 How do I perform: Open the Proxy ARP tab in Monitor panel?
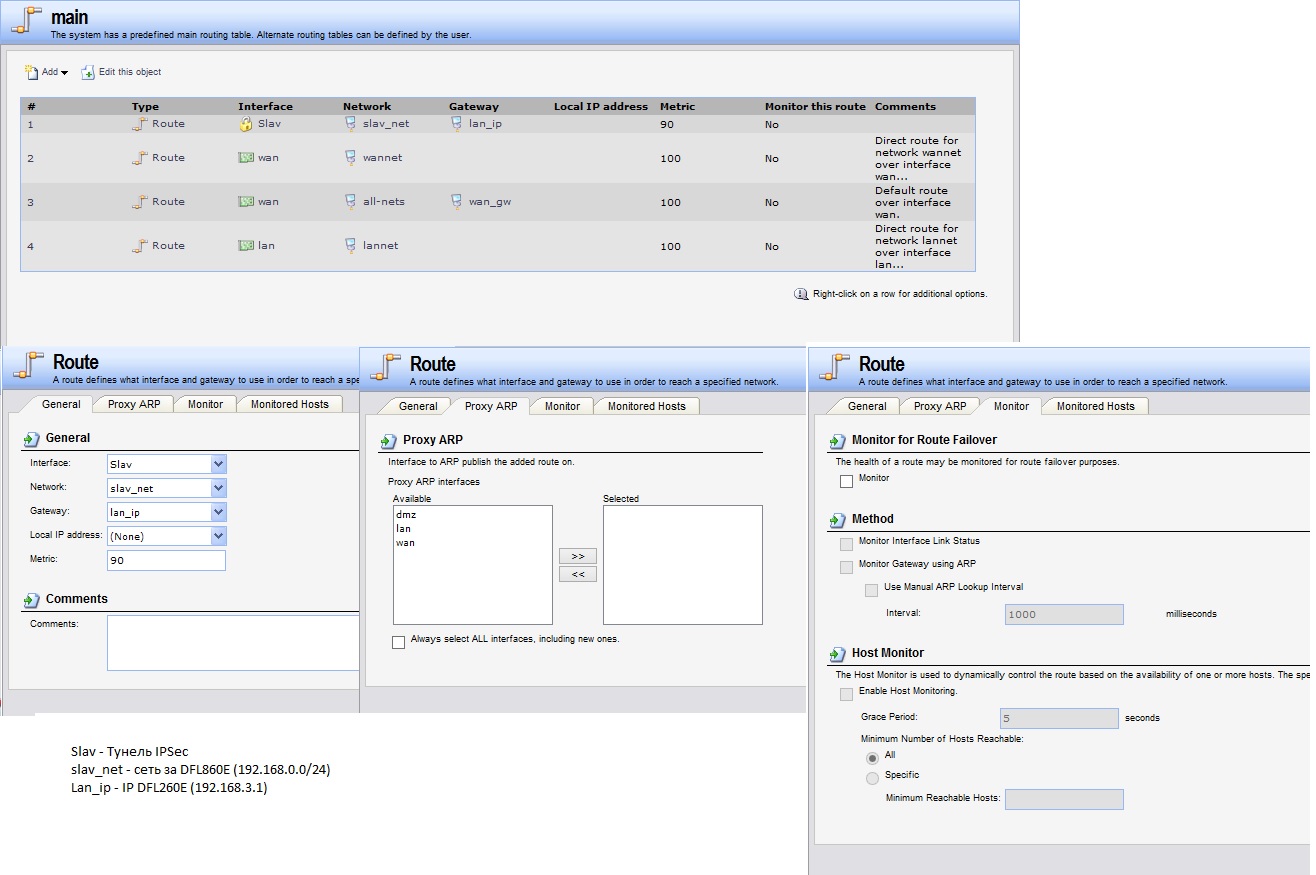pyautogui.click(x=940, y=406)
